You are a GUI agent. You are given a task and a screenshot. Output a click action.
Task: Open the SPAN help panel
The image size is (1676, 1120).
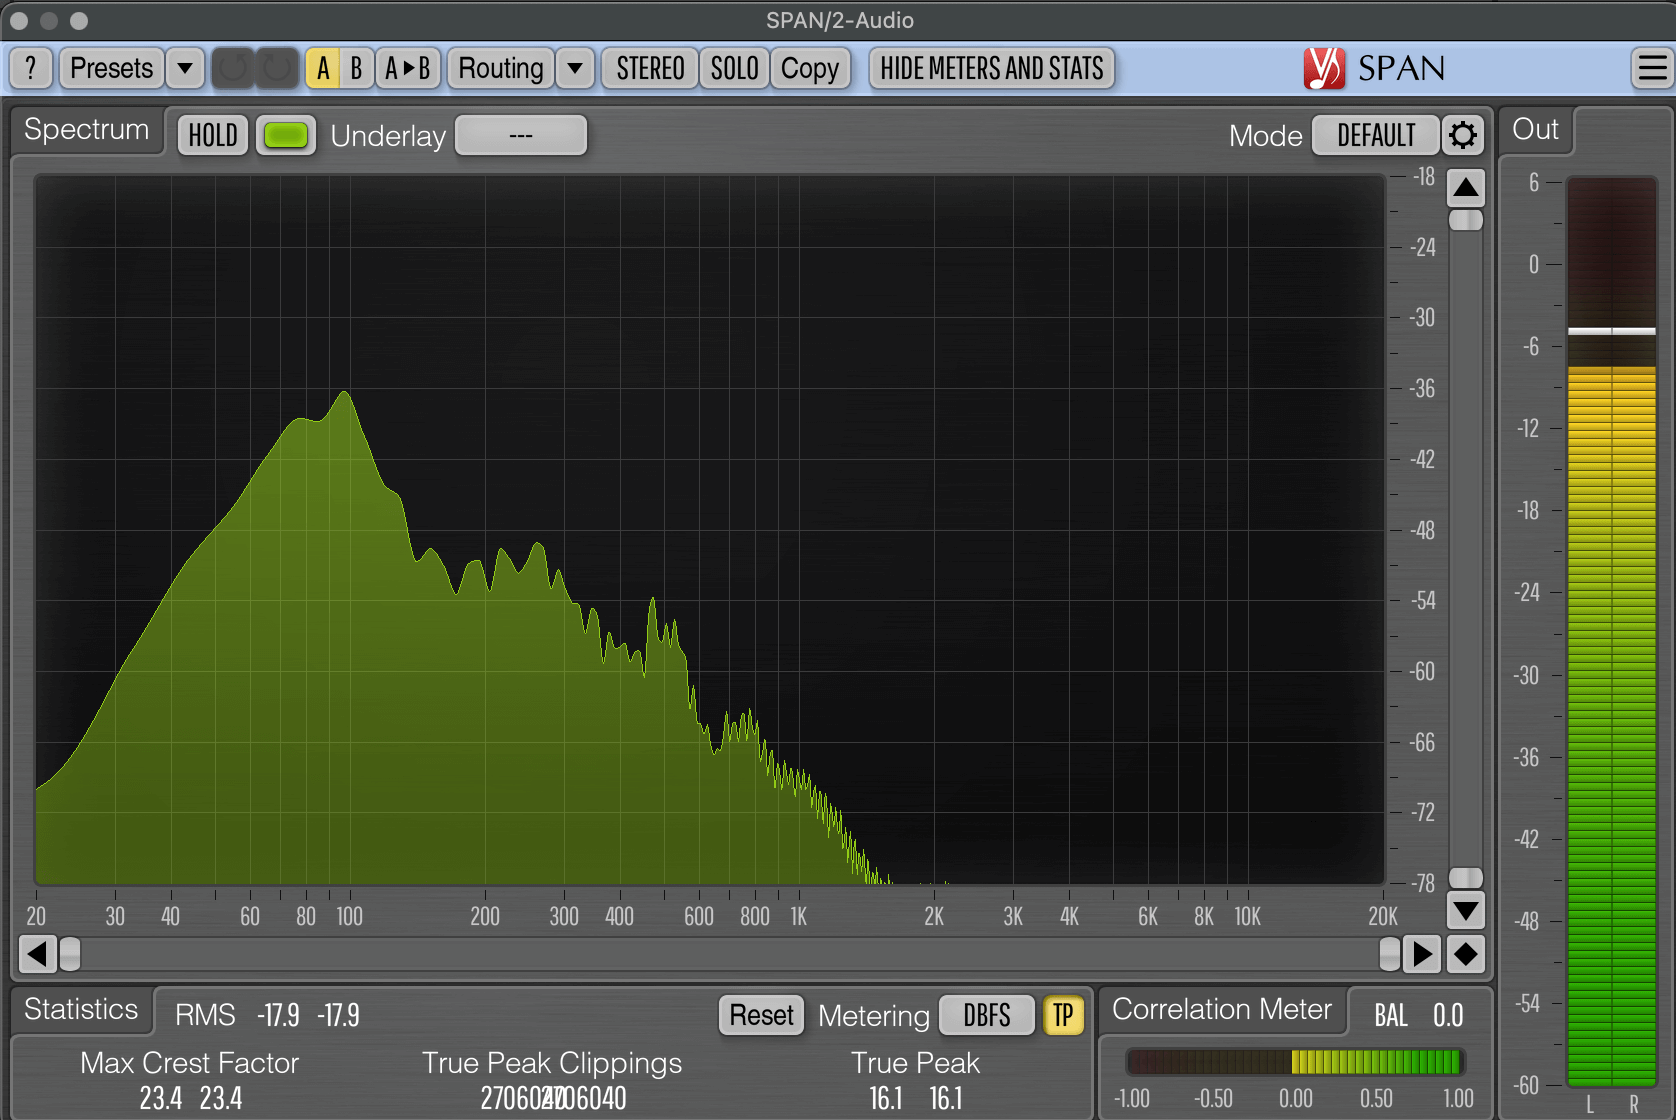click(x=30, y=68)
